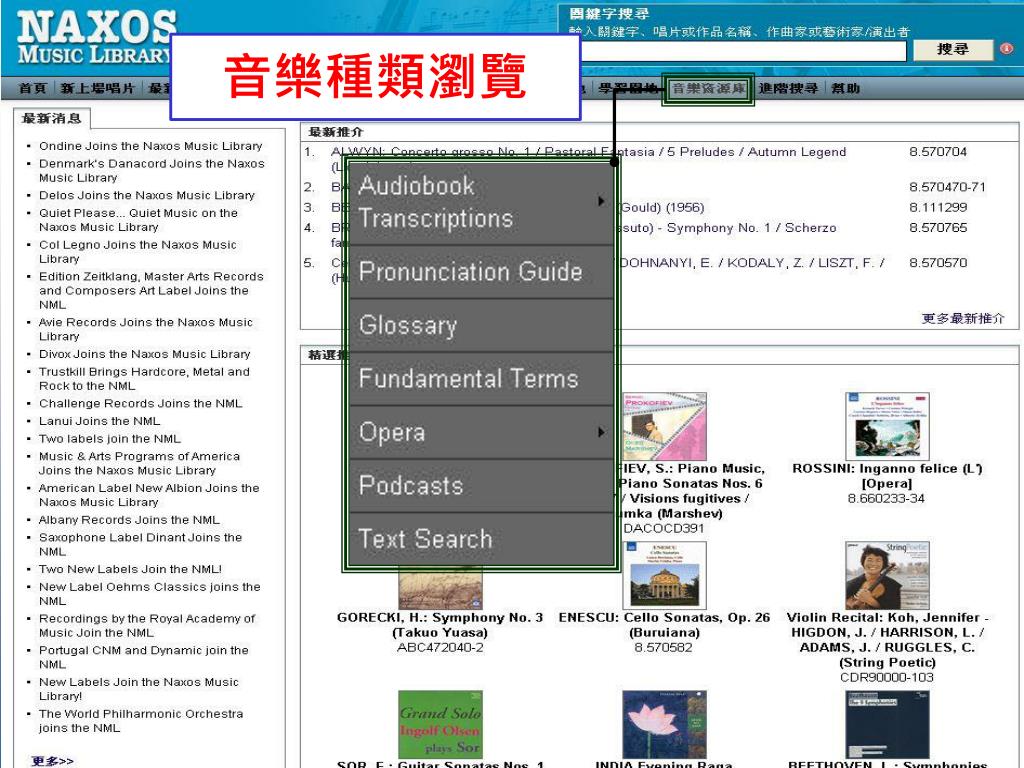Open Recordings by the Royal Academy link
The image size is (1024, 768).
click(x=147, y=626)
